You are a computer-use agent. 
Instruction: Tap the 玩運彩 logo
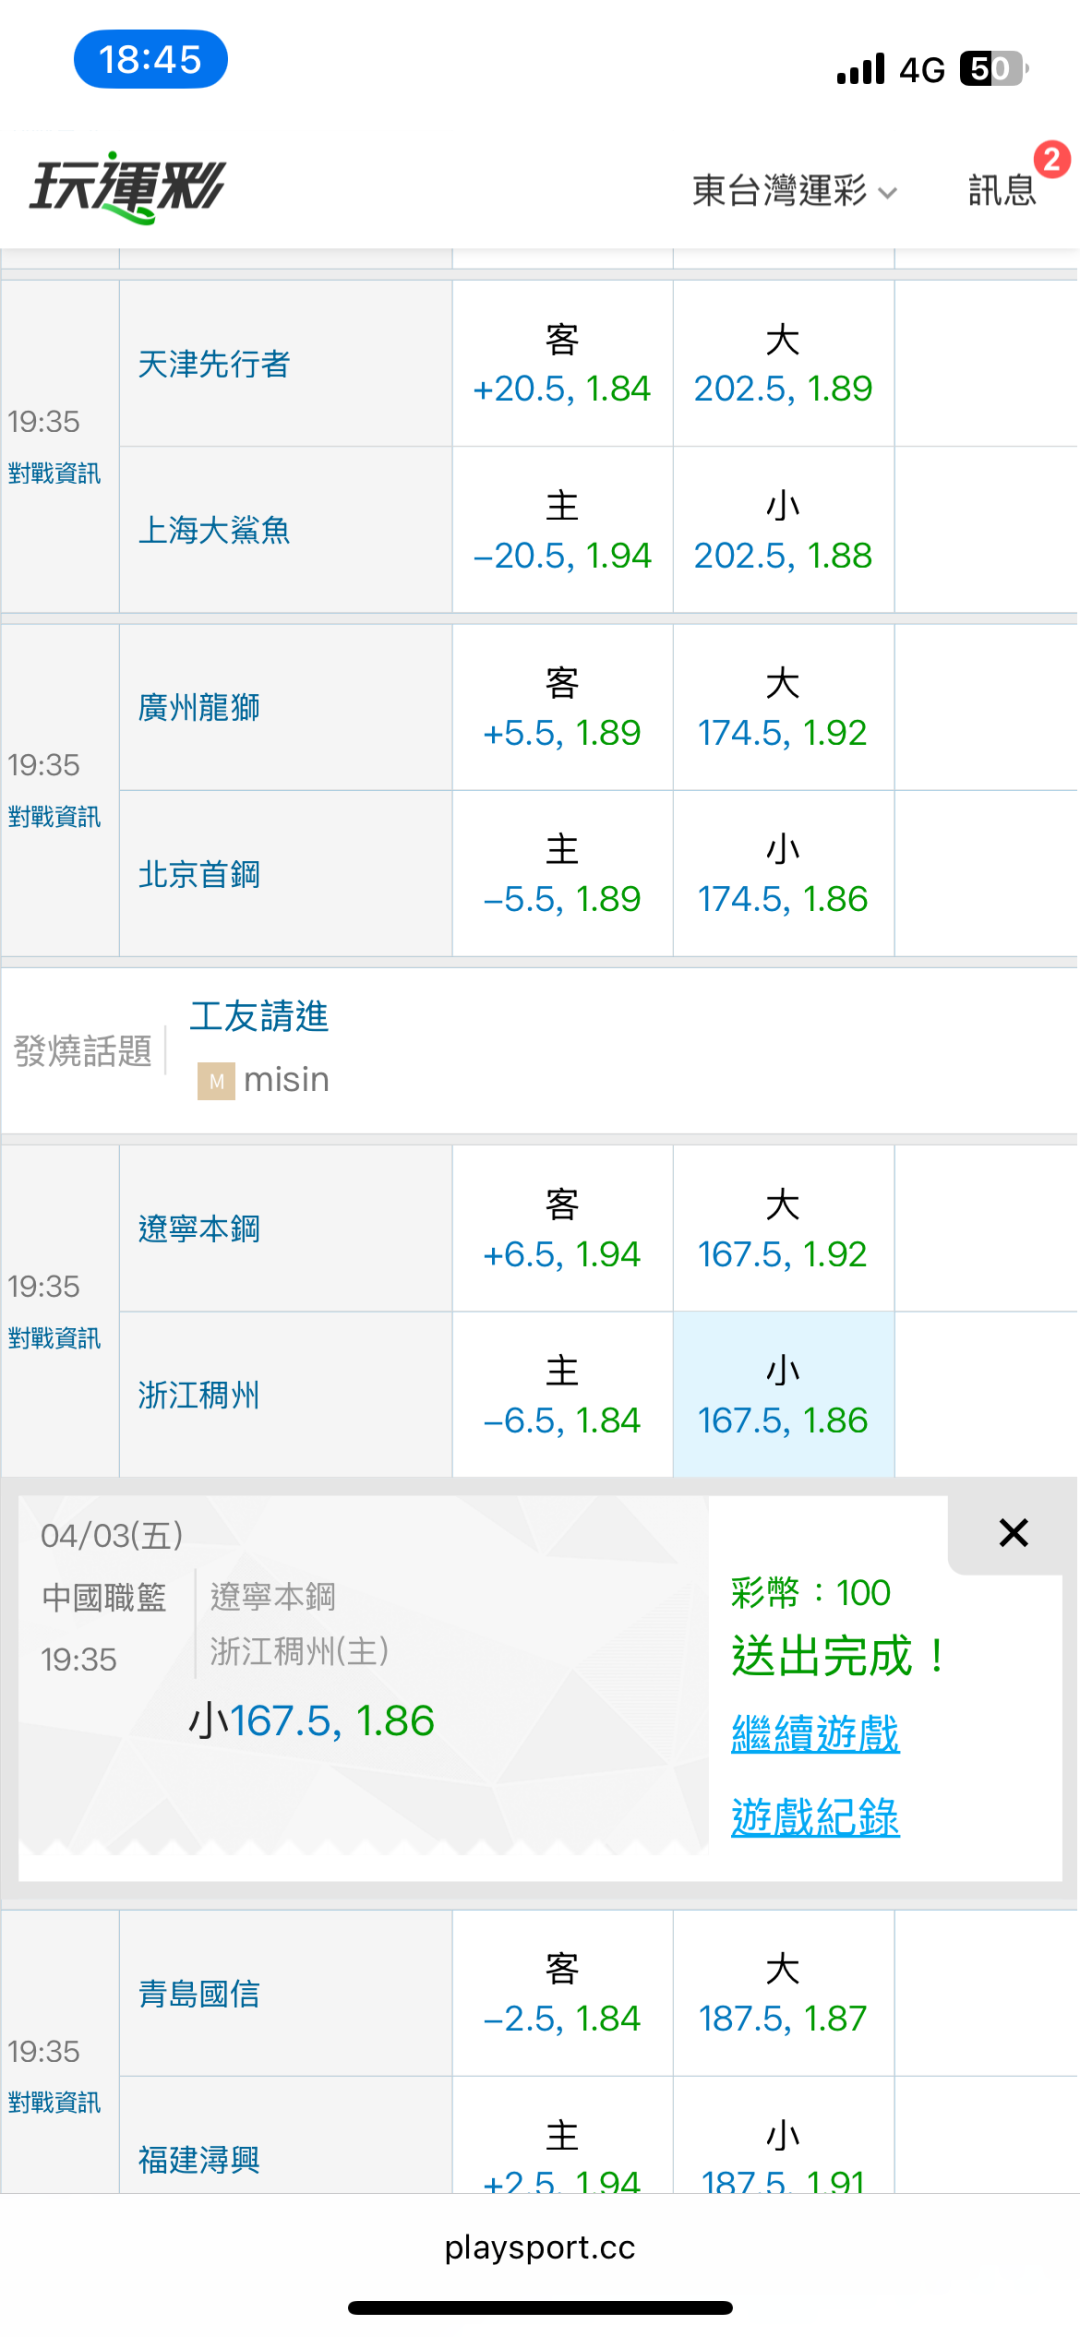click(x=127, y=187)
